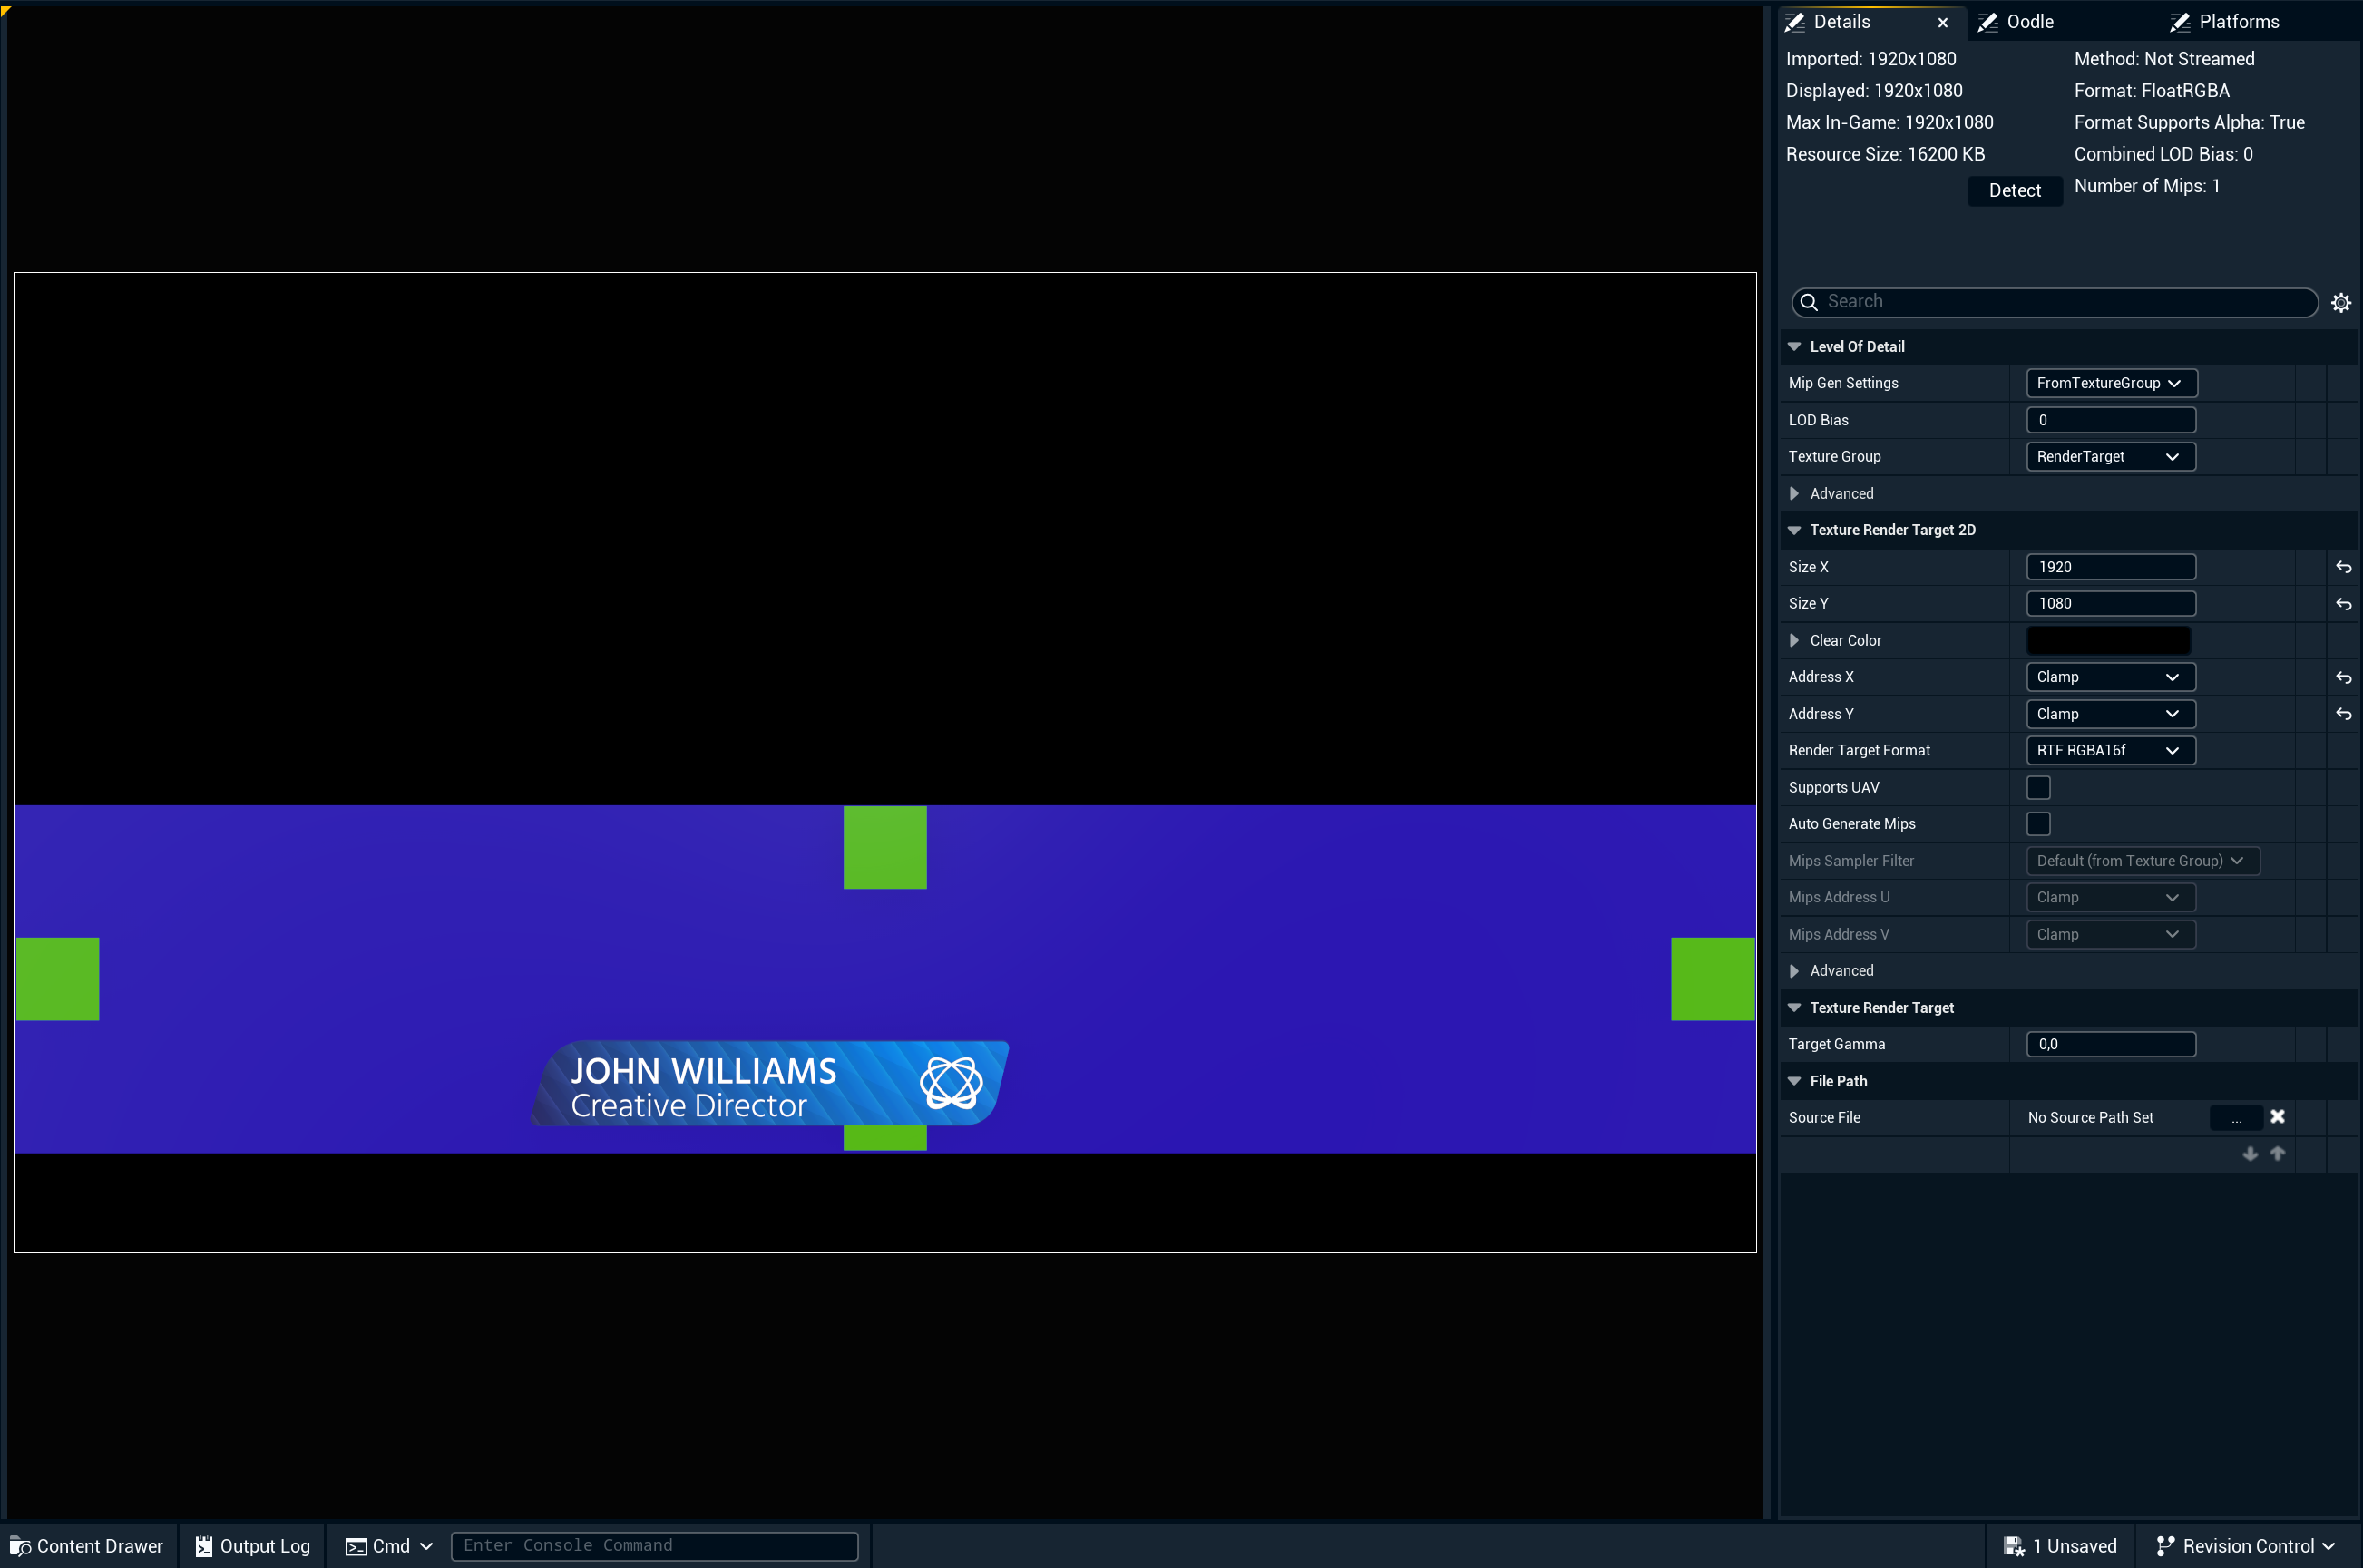
Task: Click the Detect button
Action: coord(2014,191)
